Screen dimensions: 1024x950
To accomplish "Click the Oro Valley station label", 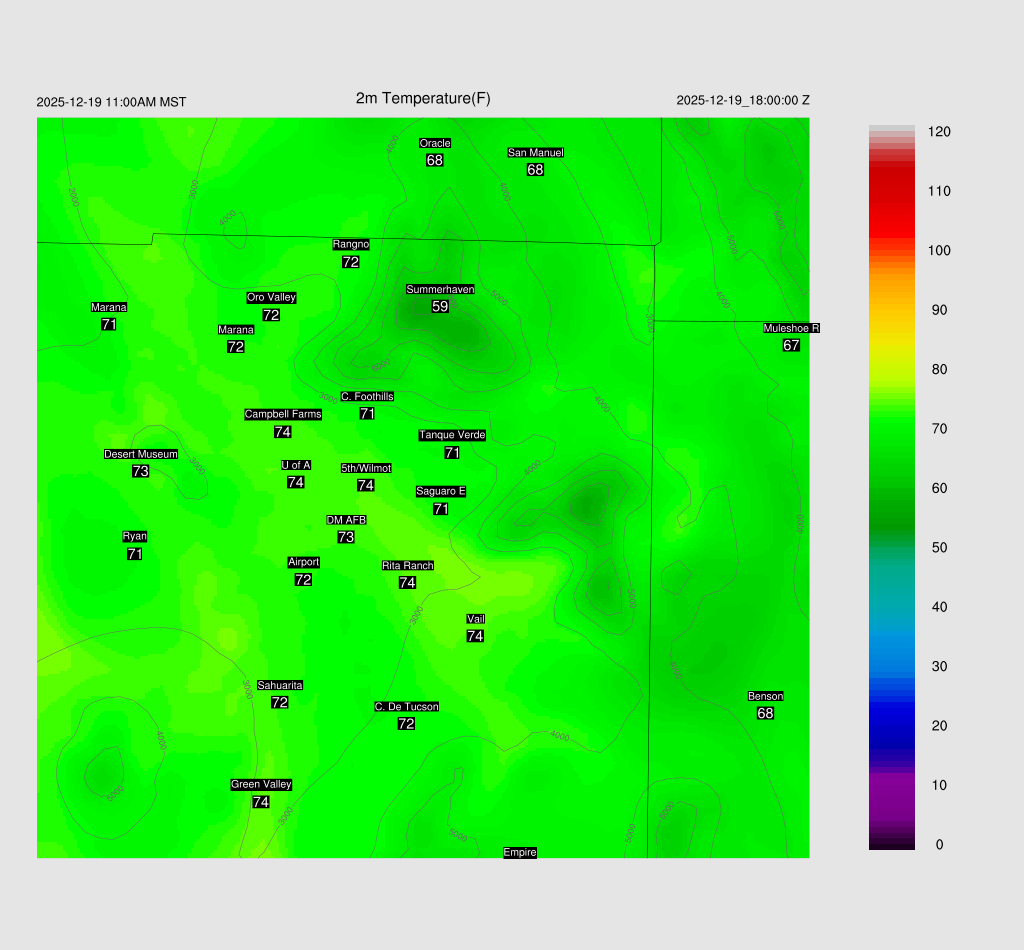I will (x=271, y=298).
